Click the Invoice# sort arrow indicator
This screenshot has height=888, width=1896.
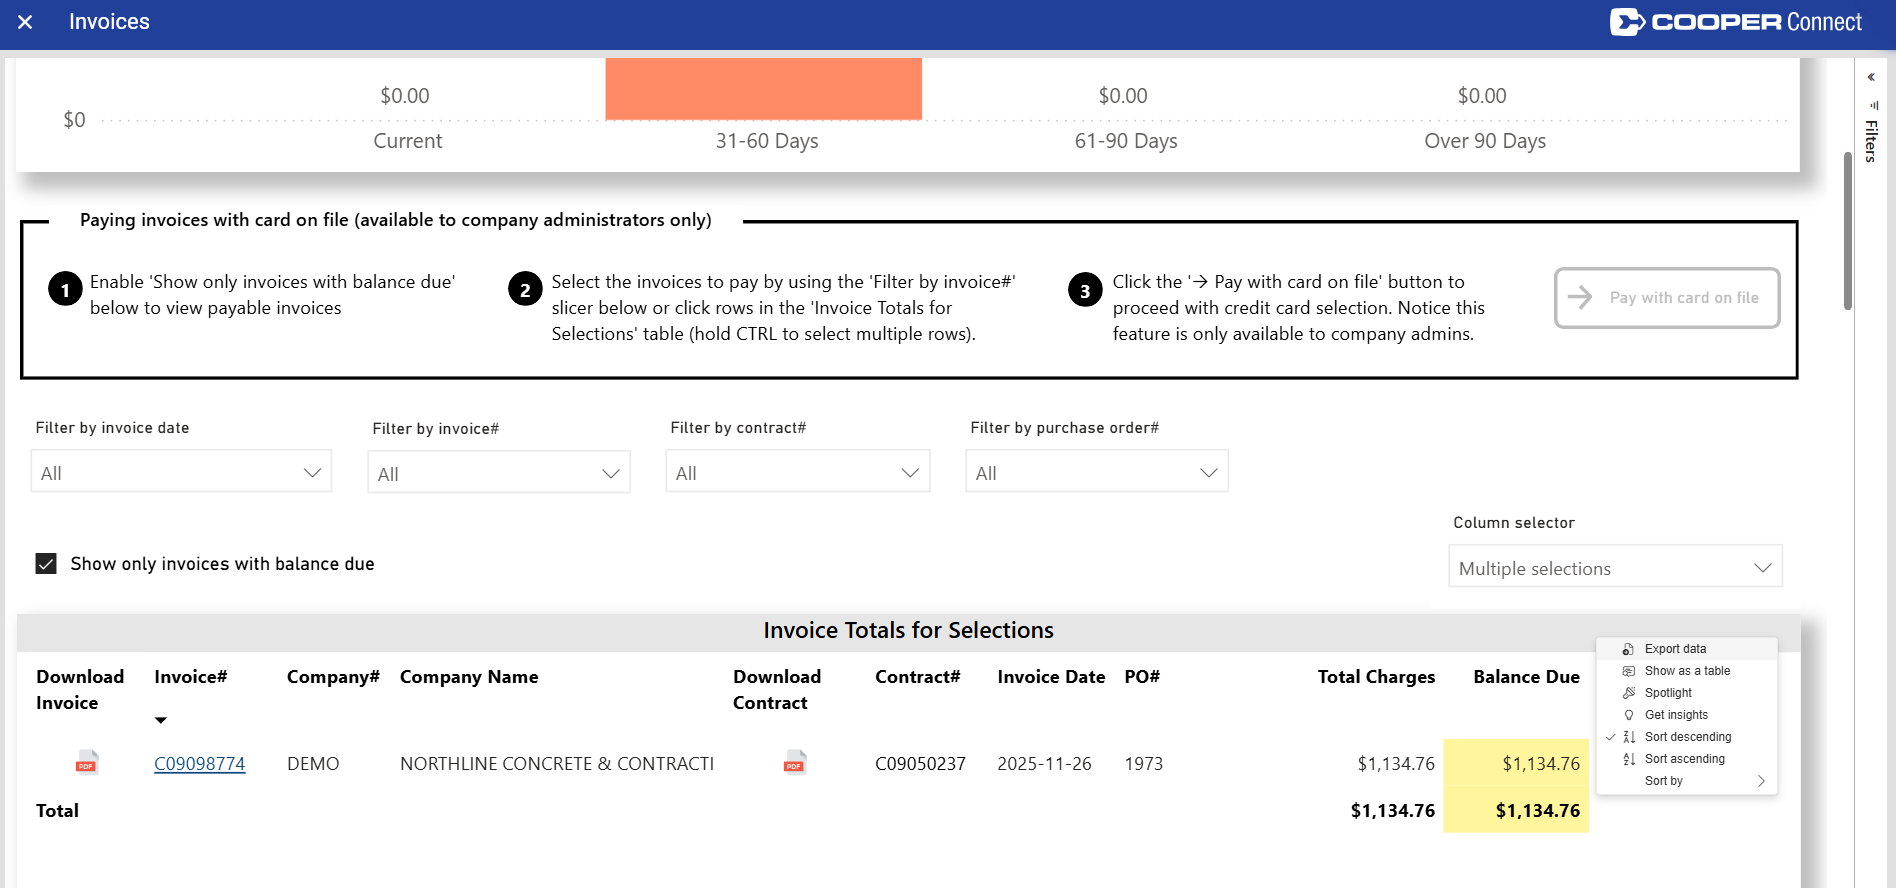161,720
